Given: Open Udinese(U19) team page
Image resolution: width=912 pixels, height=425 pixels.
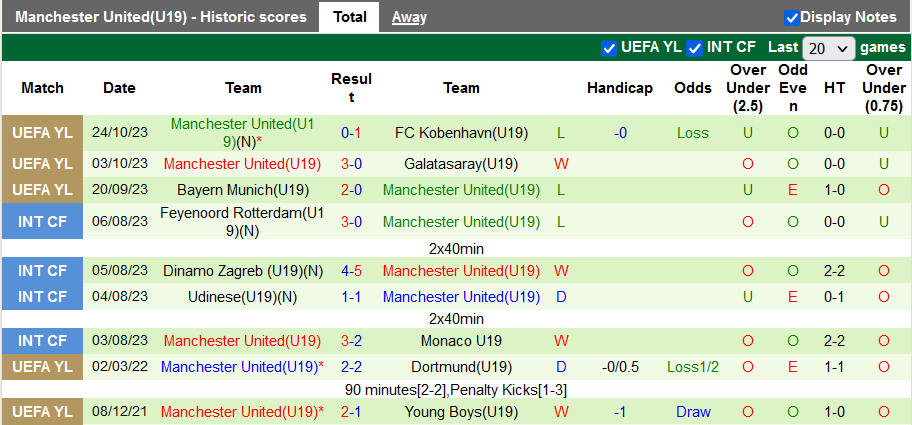Looking at the screenshot, I should [243, 297].
